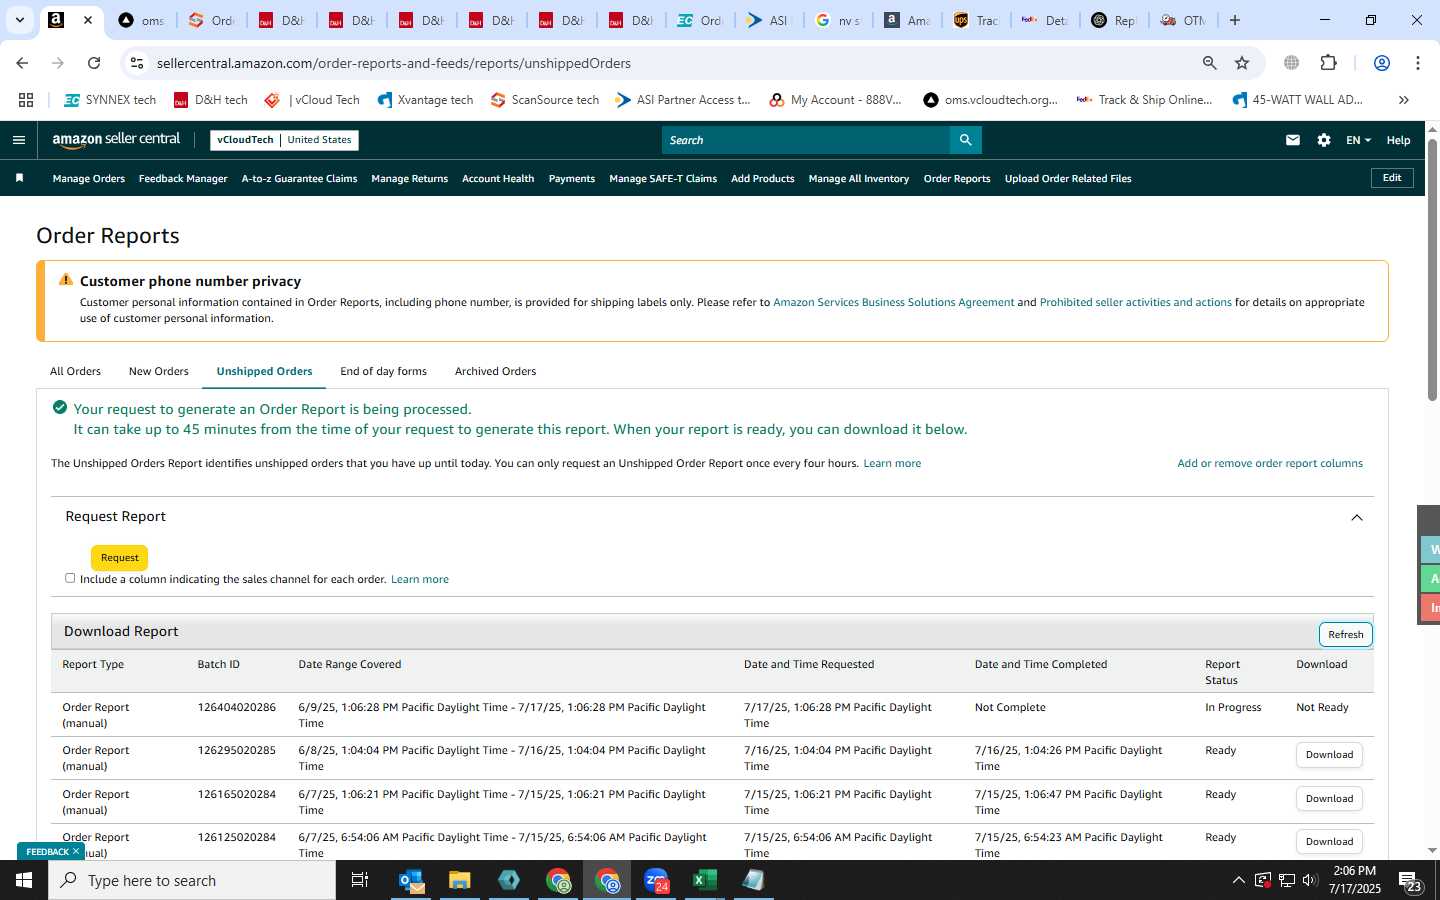Viewport: 1440px width, 900px height.
Task: Click the bookmark flag icon in nav bar
Action: pos(19,178)
